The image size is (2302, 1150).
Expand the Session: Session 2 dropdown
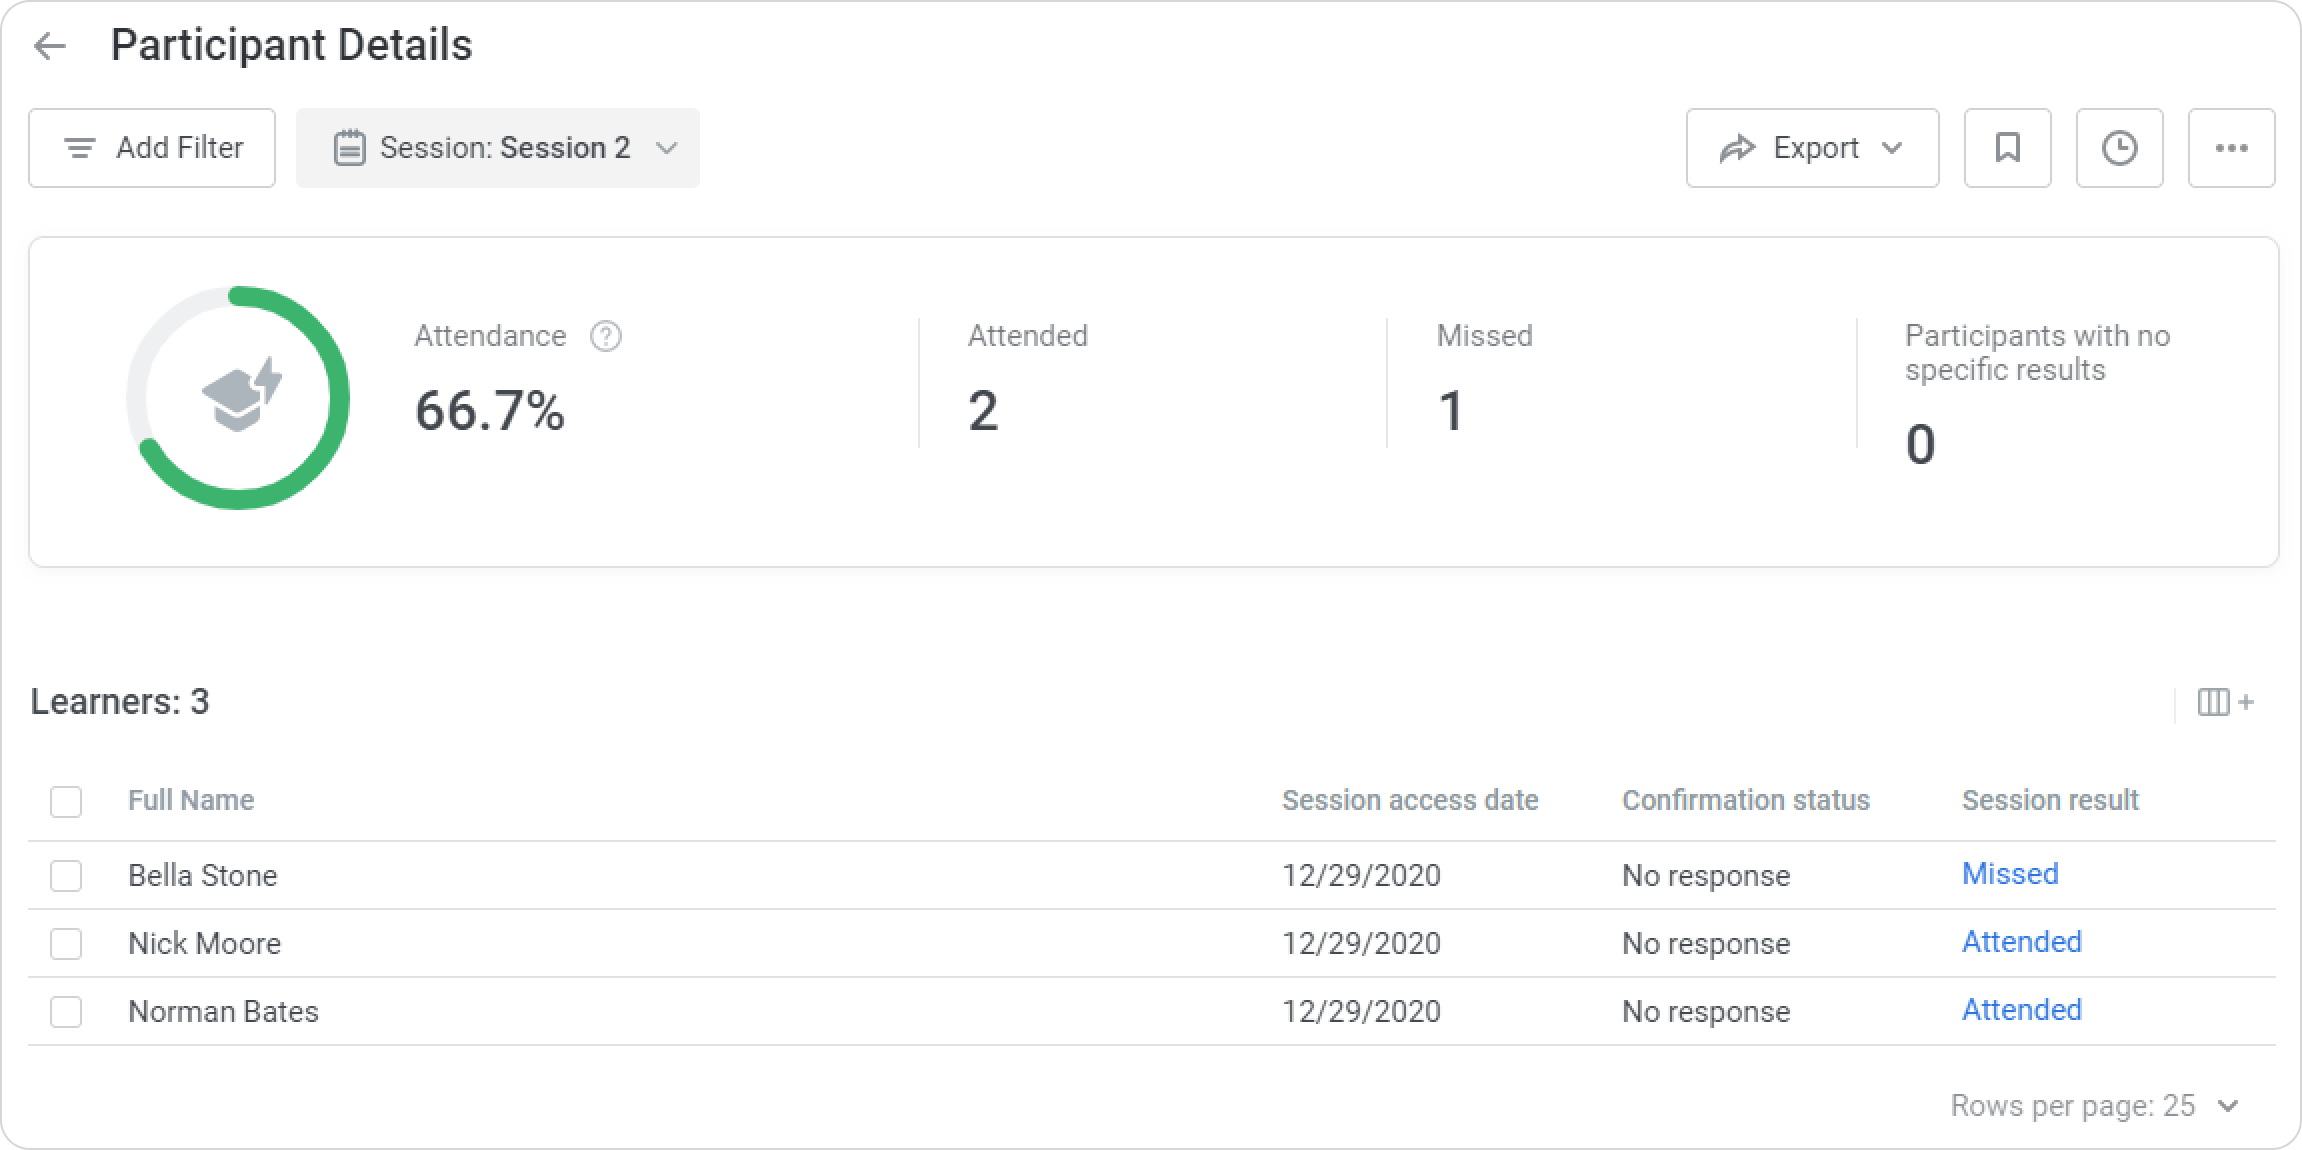point(498,148)
